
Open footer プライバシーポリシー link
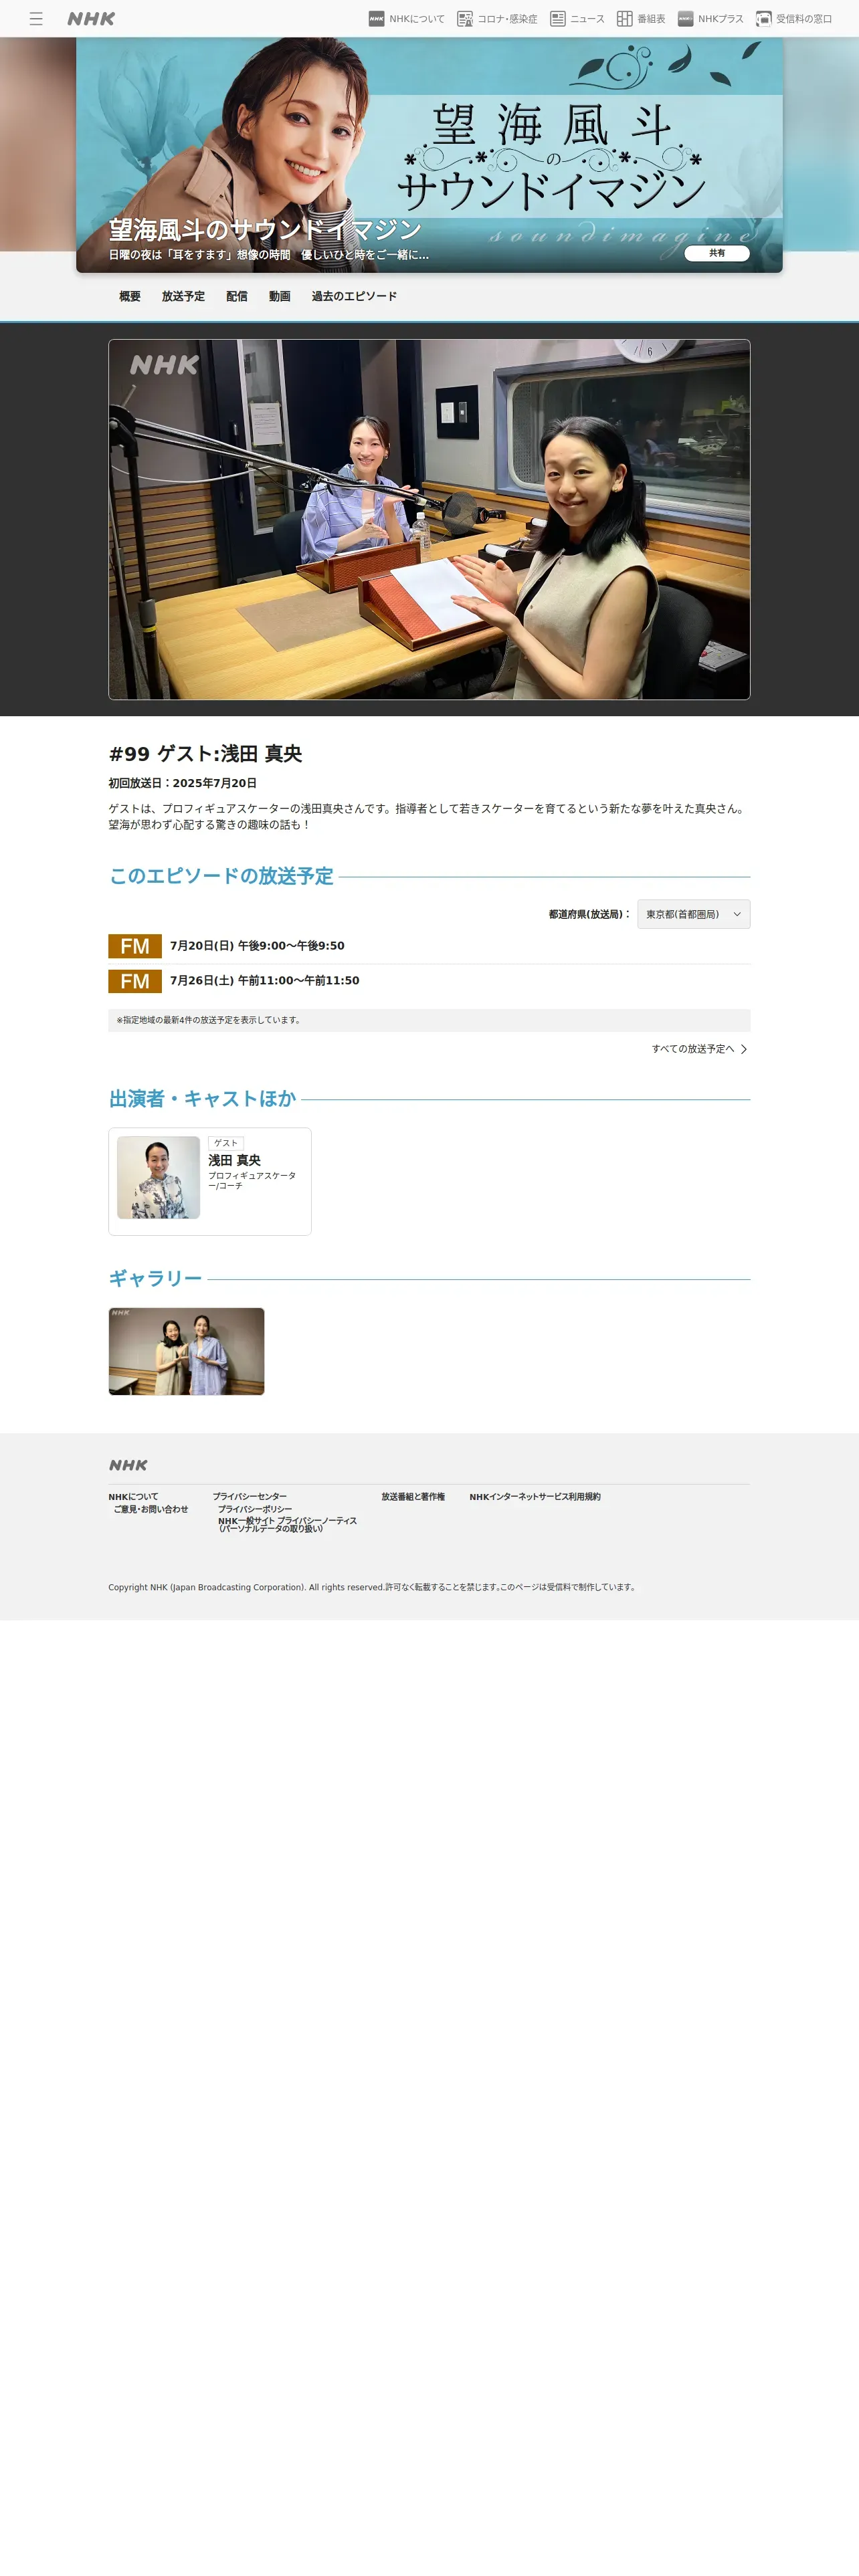255,1509
